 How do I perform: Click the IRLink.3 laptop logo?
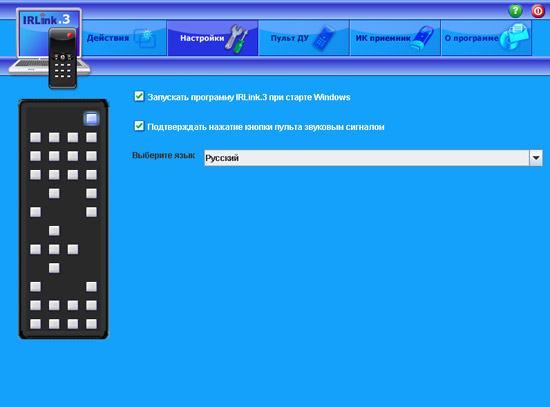pos(49,48)
